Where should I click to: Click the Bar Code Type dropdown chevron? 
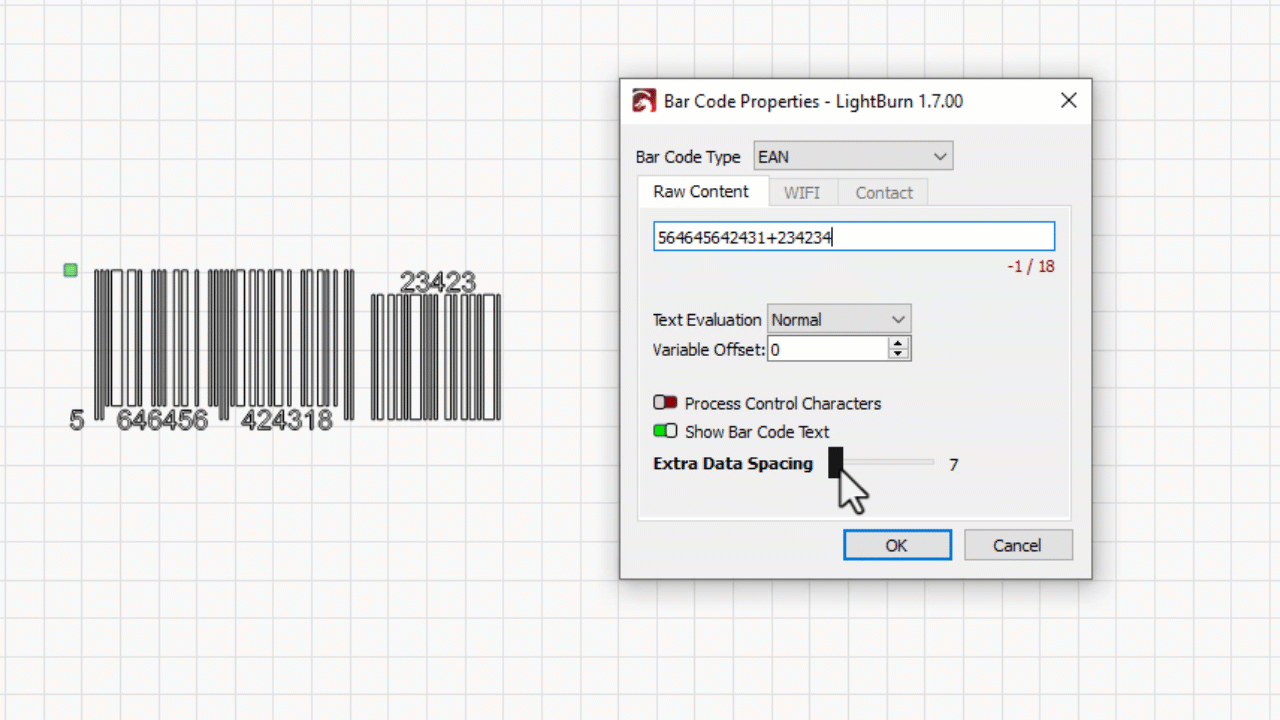click(939, 156)
